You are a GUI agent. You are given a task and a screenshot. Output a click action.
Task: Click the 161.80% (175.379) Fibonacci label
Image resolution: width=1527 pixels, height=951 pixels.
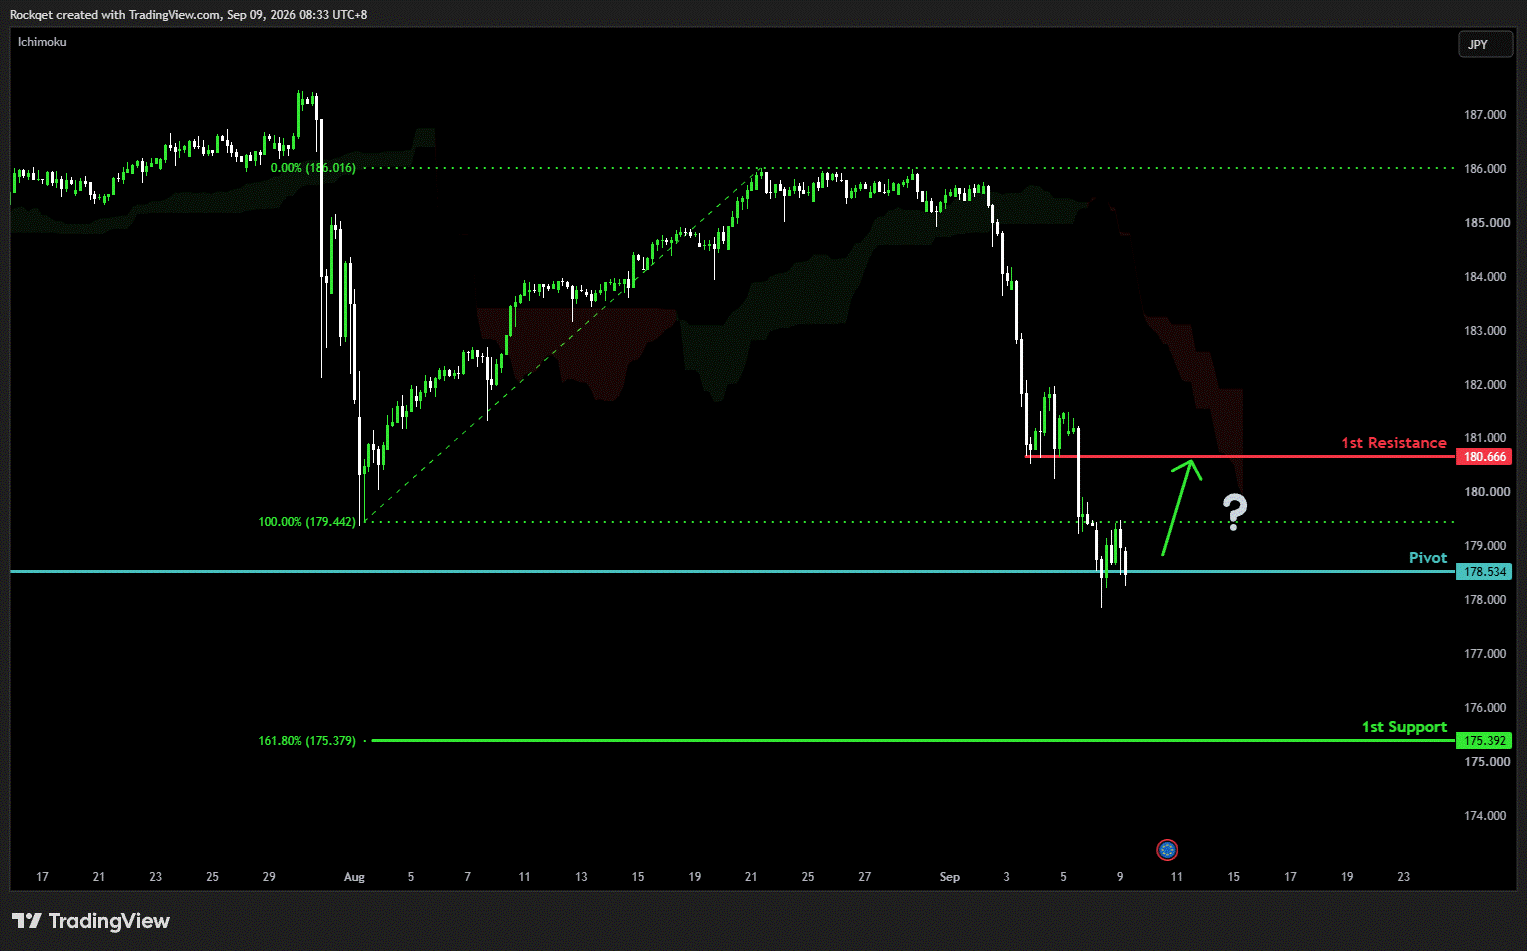[x=307, y=741]
